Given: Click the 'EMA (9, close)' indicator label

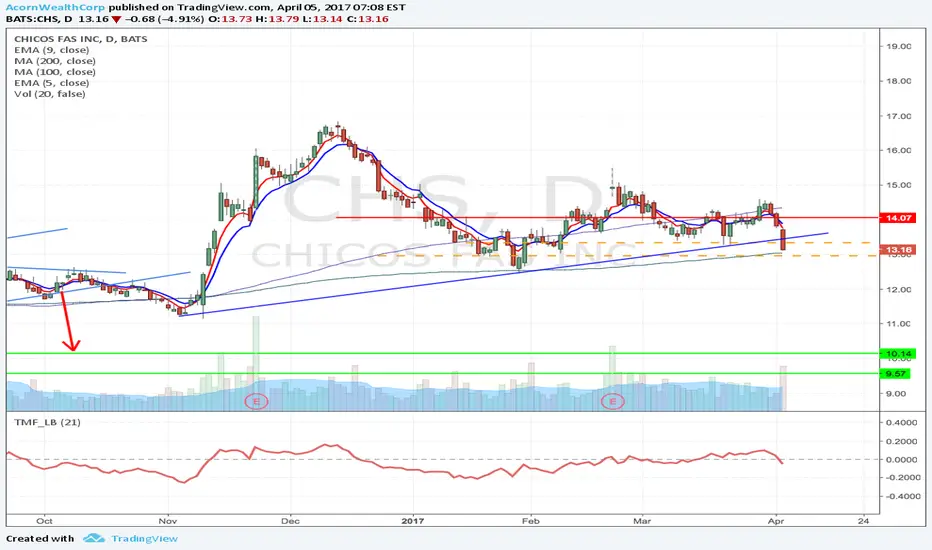Looking at the screenshot, I should [52, 50].
